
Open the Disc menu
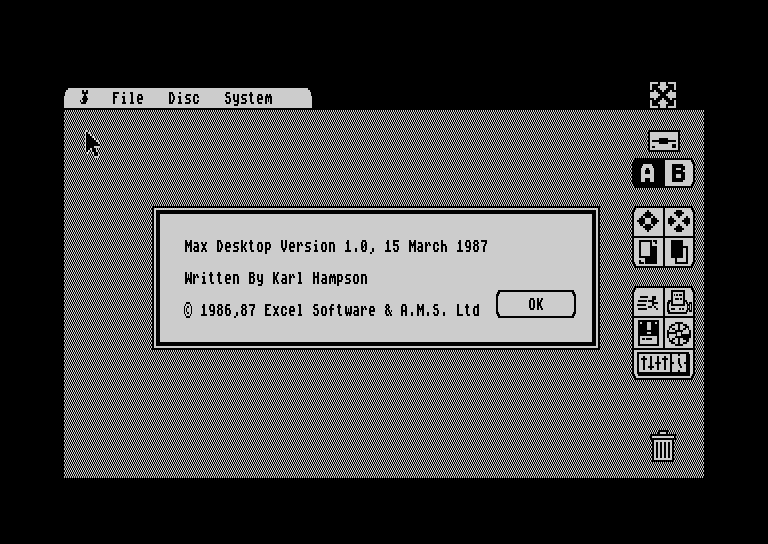tap(184, 98)
